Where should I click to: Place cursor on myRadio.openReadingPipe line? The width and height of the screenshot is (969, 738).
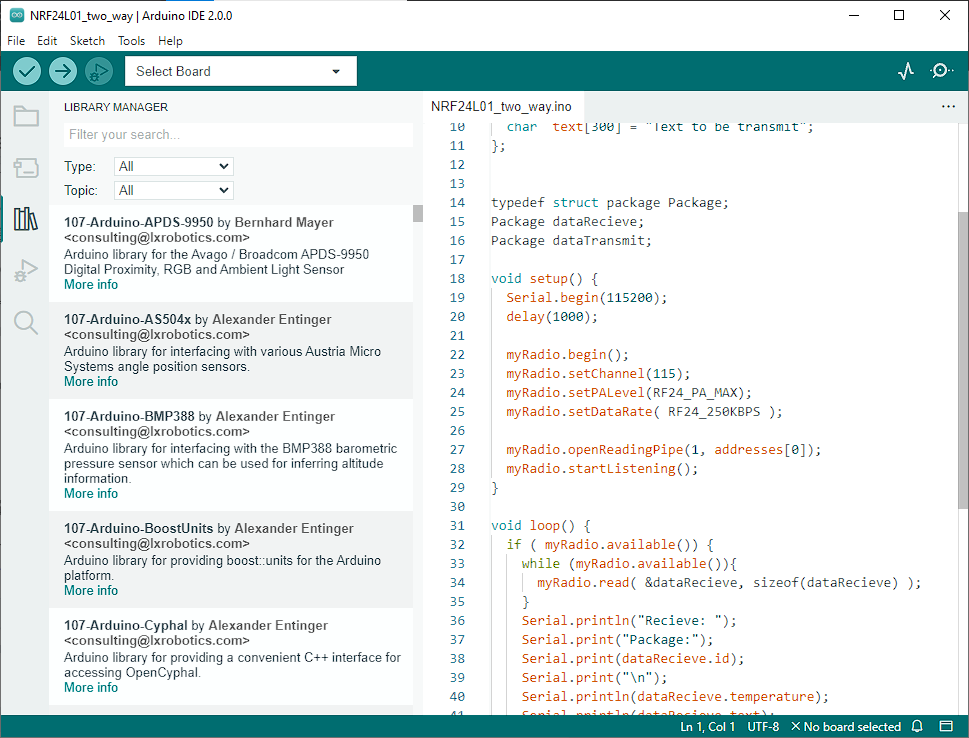coord(664,450)
